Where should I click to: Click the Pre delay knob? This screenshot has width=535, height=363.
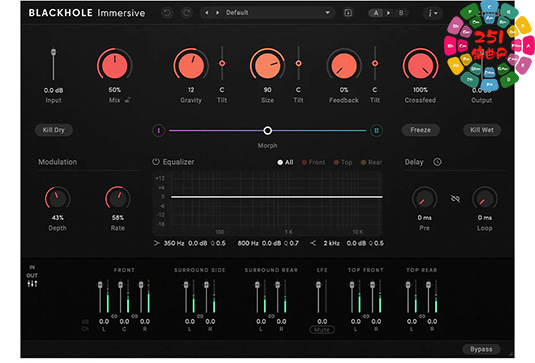coord(424,199)
